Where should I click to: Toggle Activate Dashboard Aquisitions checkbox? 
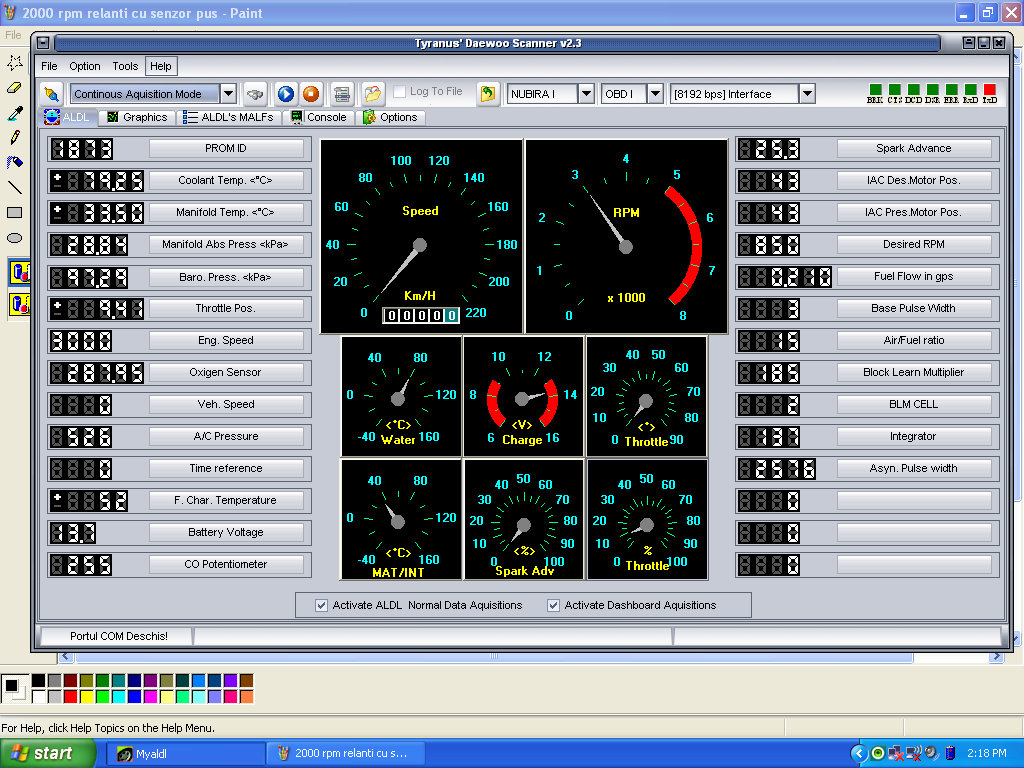pos(553,605)
